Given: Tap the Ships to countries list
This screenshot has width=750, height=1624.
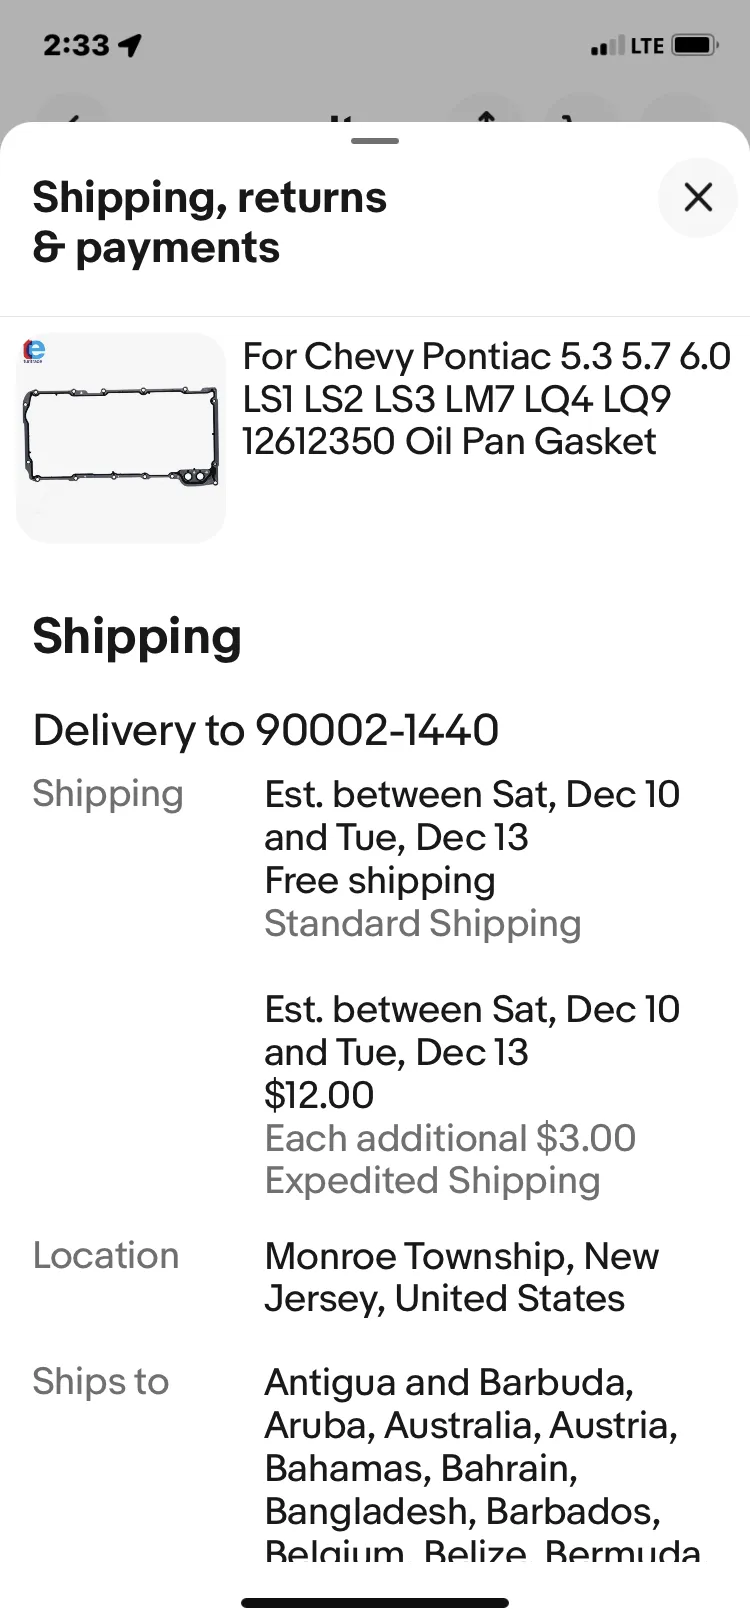Looking at the screenshot, I should coord(471,1465).
